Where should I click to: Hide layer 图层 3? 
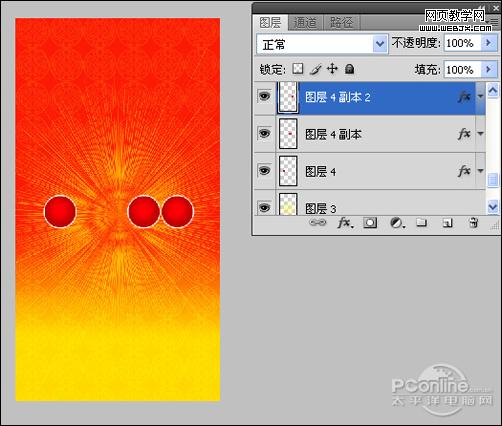tap(265, 207)
